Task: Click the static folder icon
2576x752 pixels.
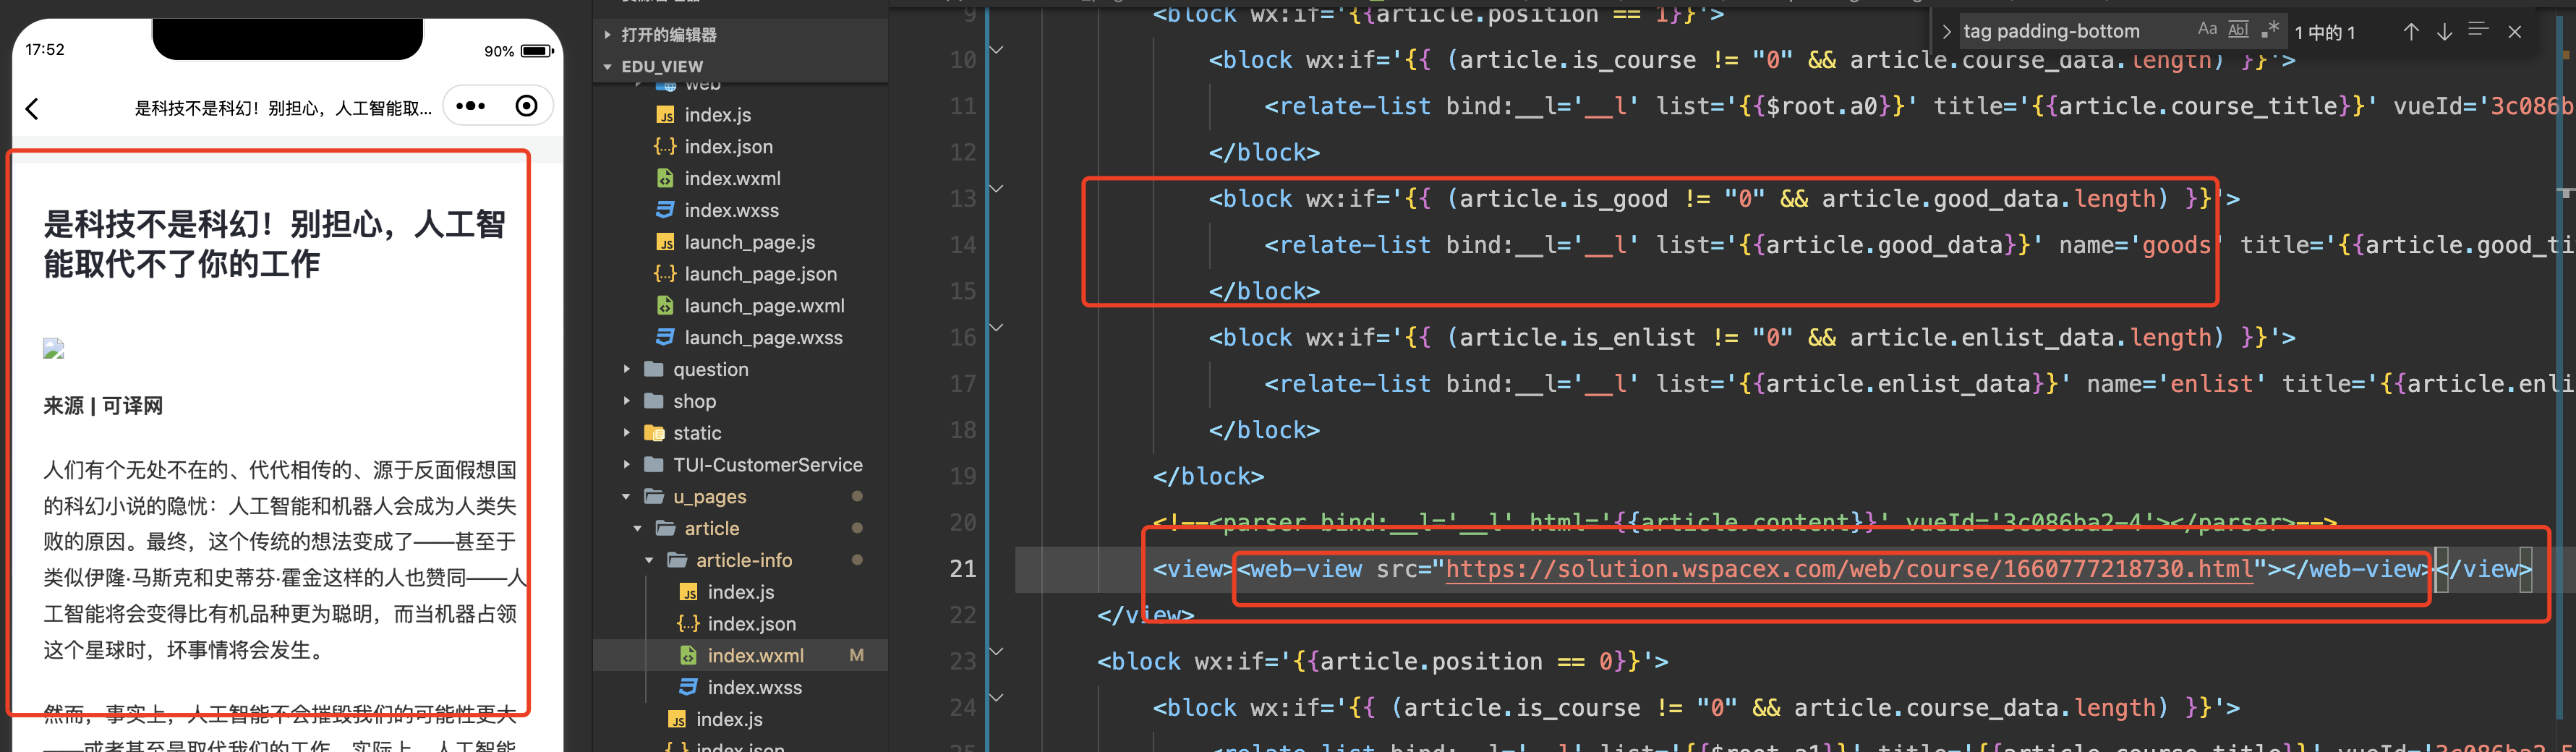Action: coord(655,433)
